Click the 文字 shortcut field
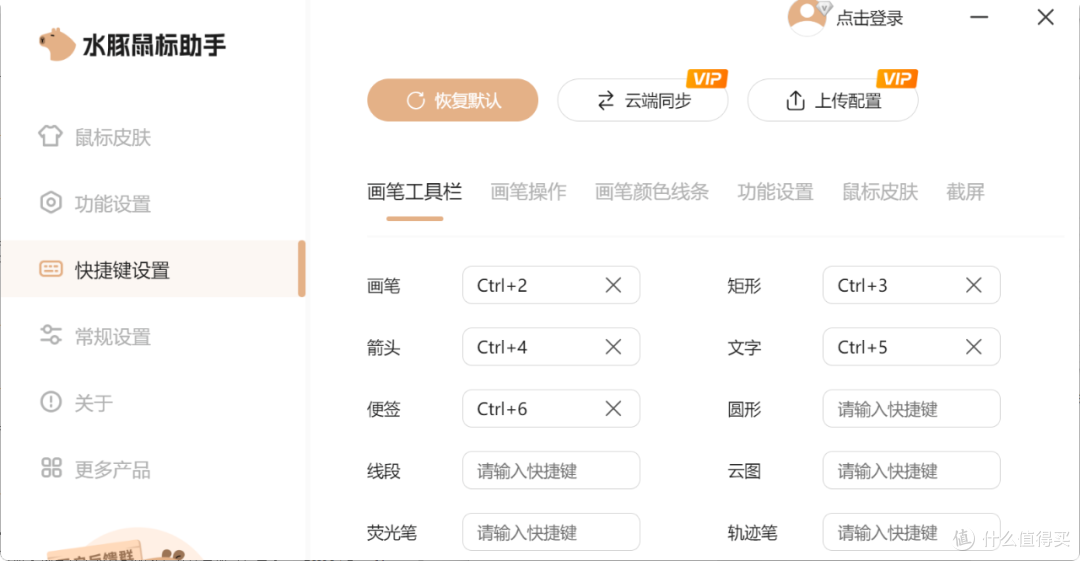The width and height of the screenshot is (1080, 561). (911, 347)
